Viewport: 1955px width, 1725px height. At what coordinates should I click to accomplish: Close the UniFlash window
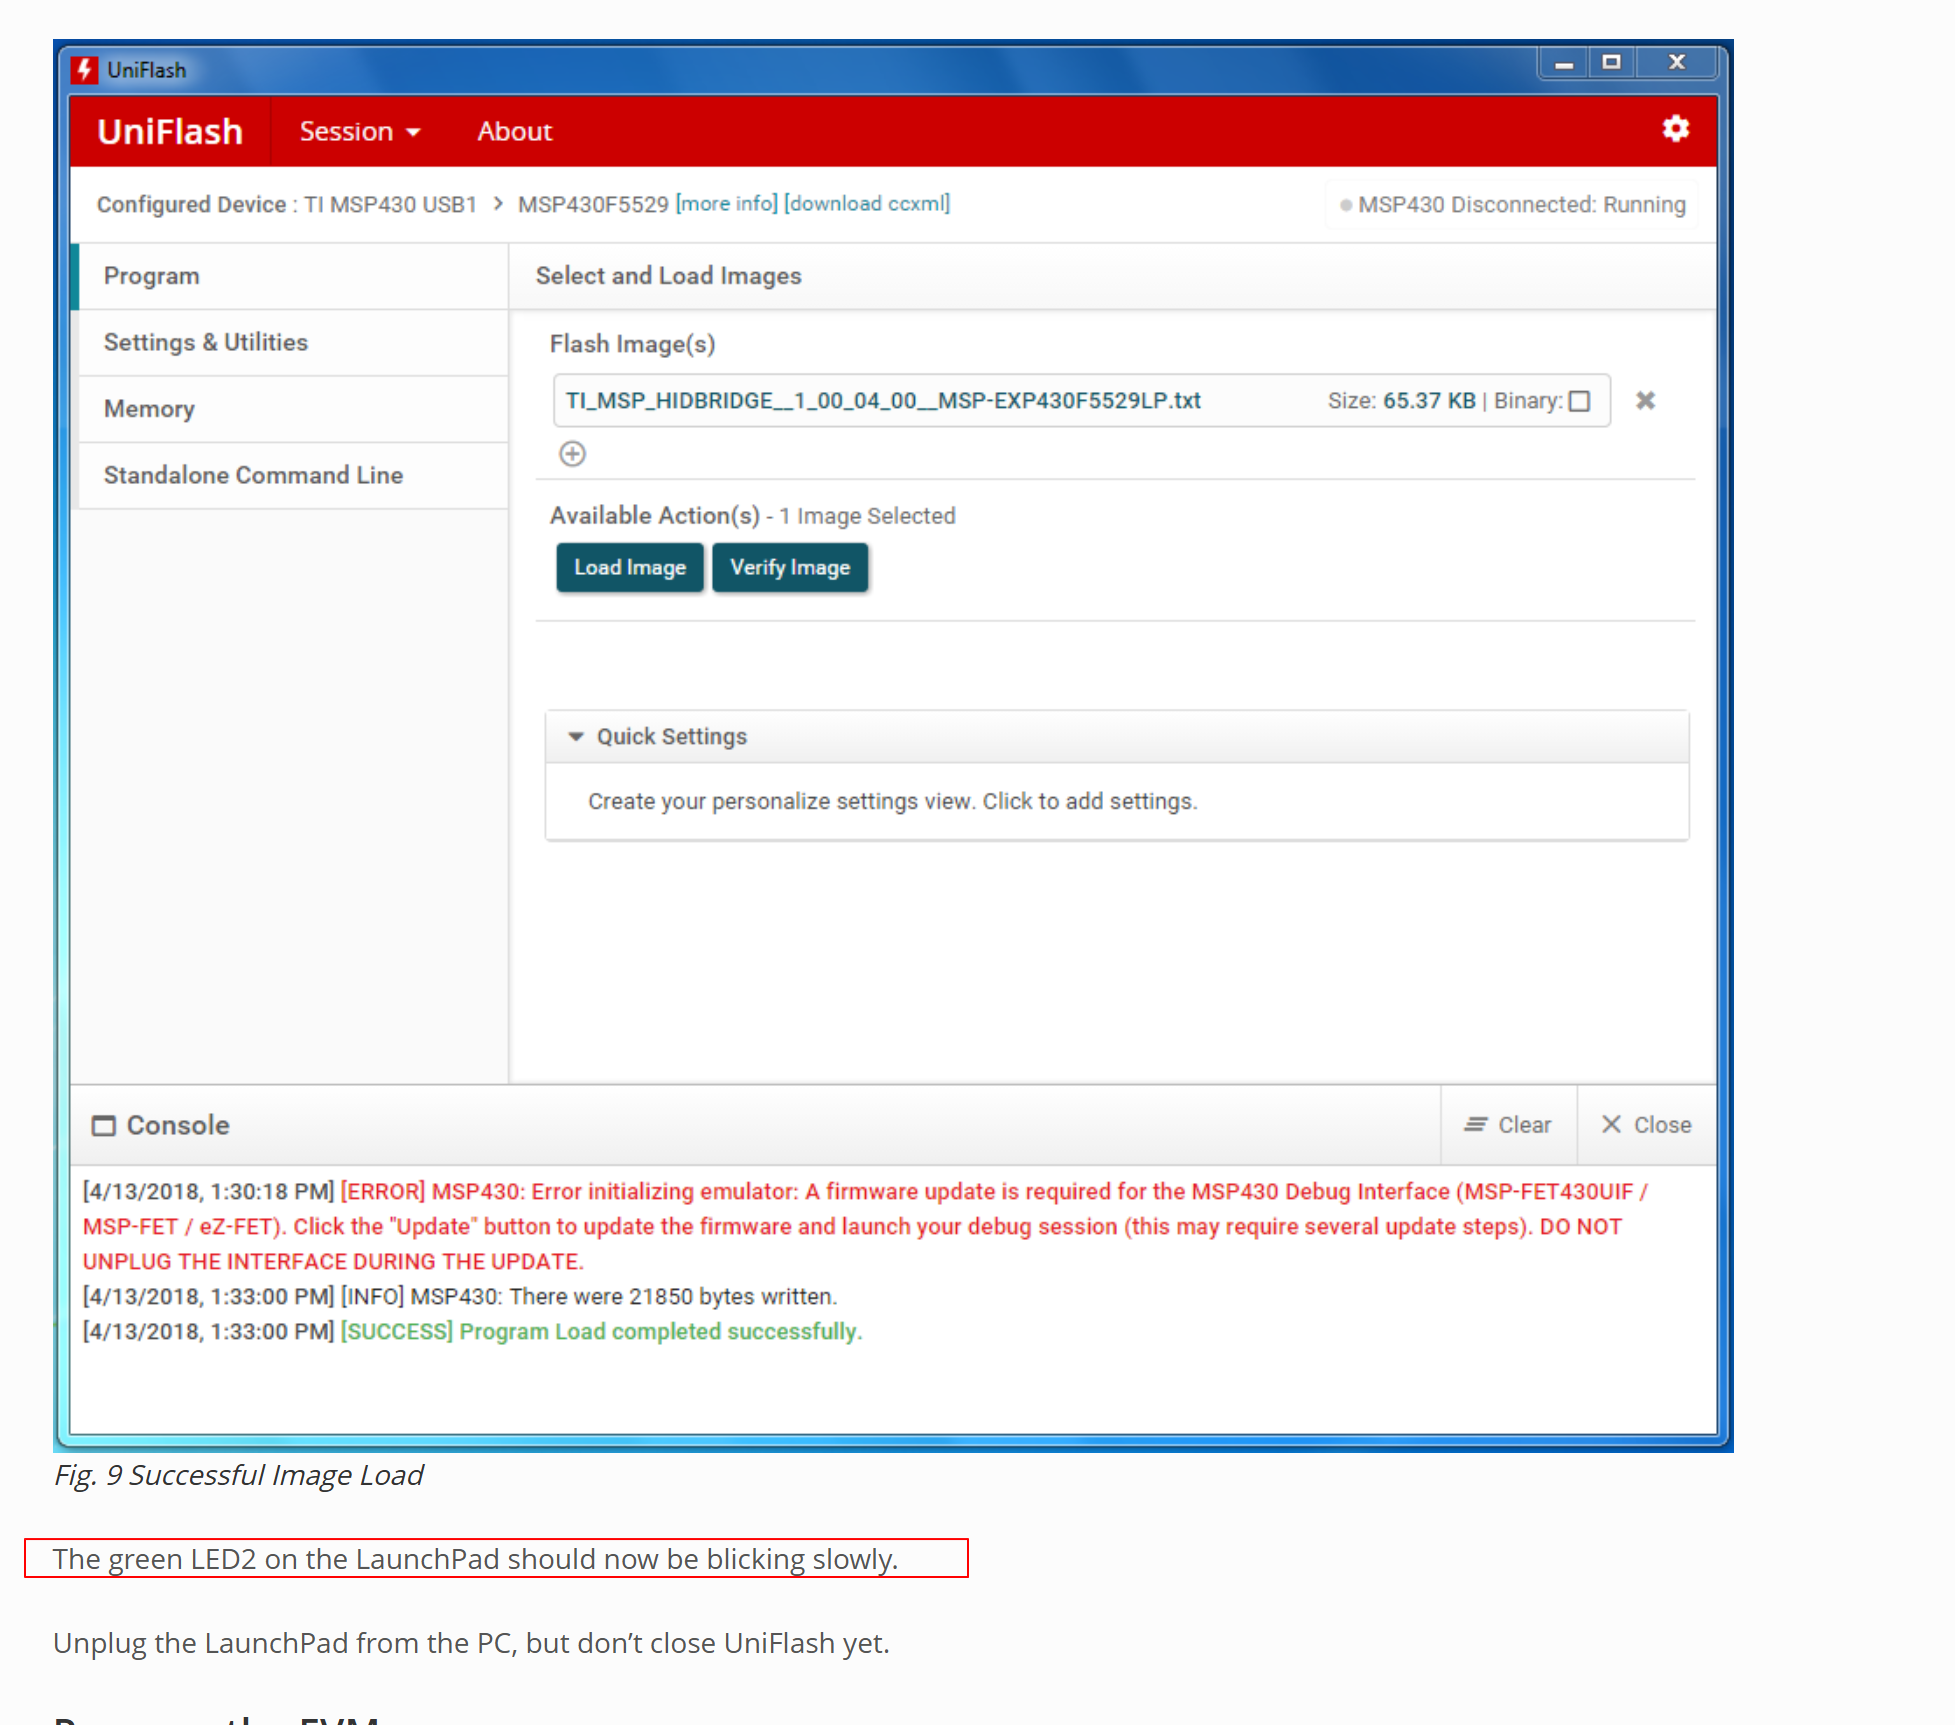1677,63
